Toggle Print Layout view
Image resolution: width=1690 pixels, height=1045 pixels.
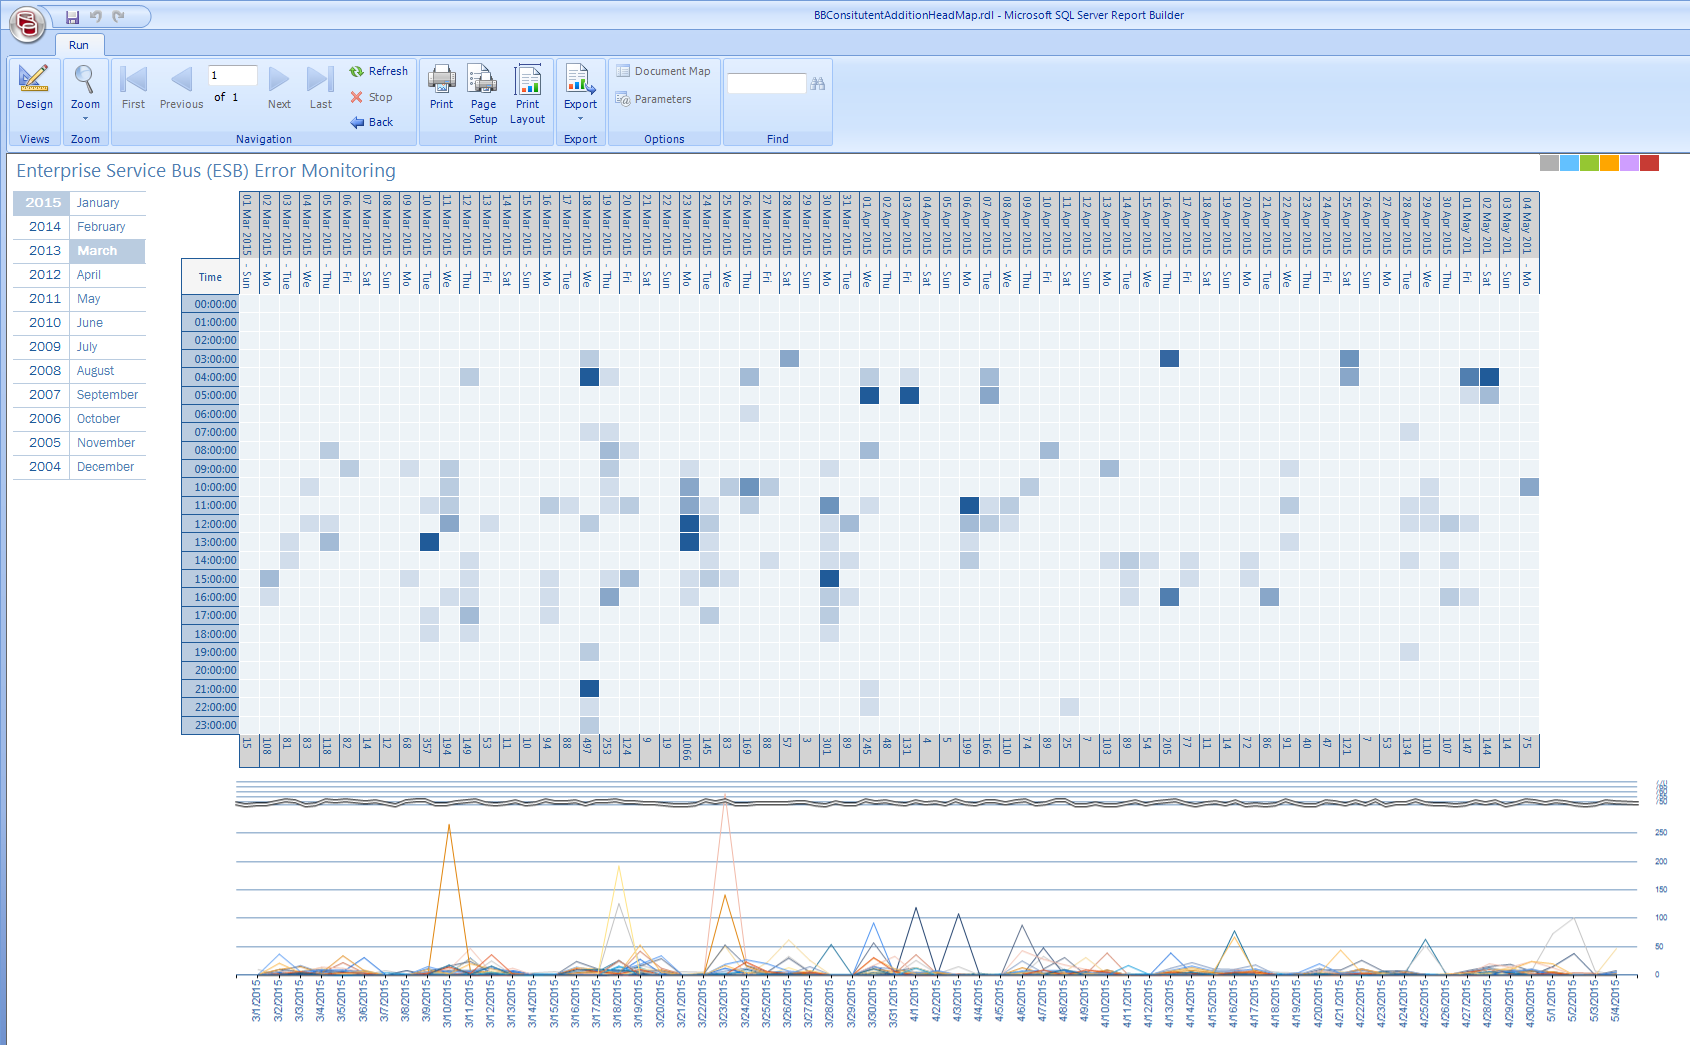(x=527, y=95)
